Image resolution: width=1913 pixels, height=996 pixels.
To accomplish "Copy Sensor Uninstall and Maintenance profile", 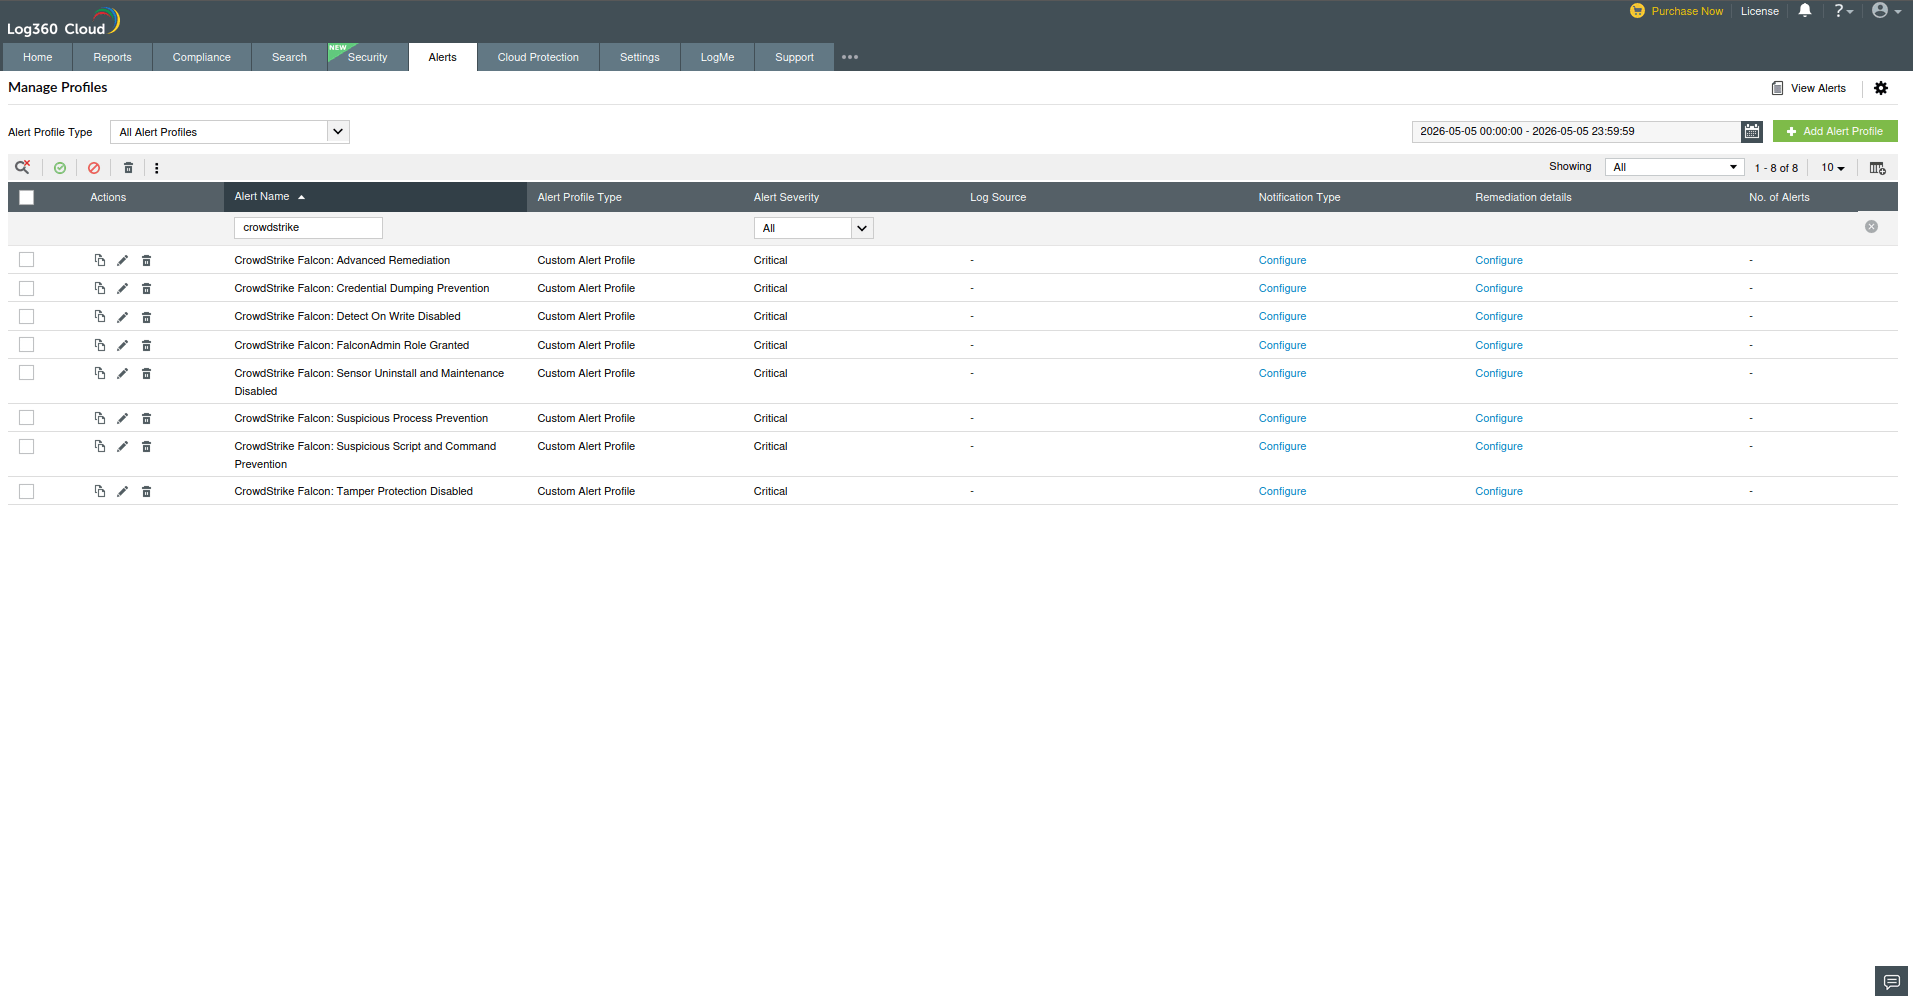I will point(100,373).
